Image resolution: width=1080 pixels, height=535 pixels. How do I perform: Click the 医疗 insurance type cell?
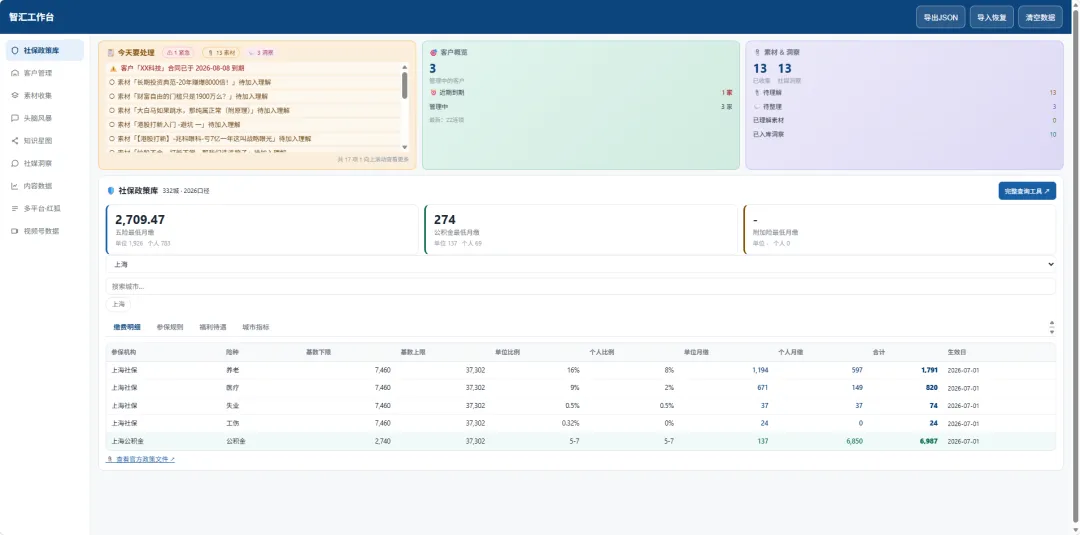pos(231,388)
